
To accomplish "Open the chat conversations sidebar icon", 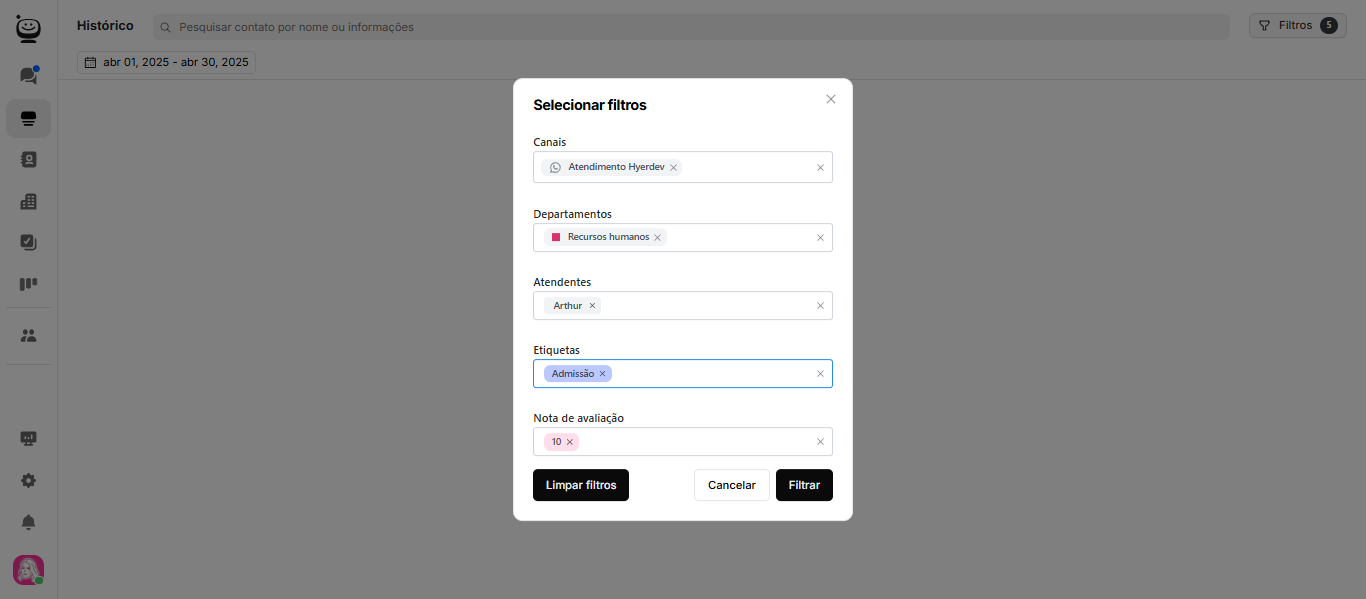I will 28,76.
